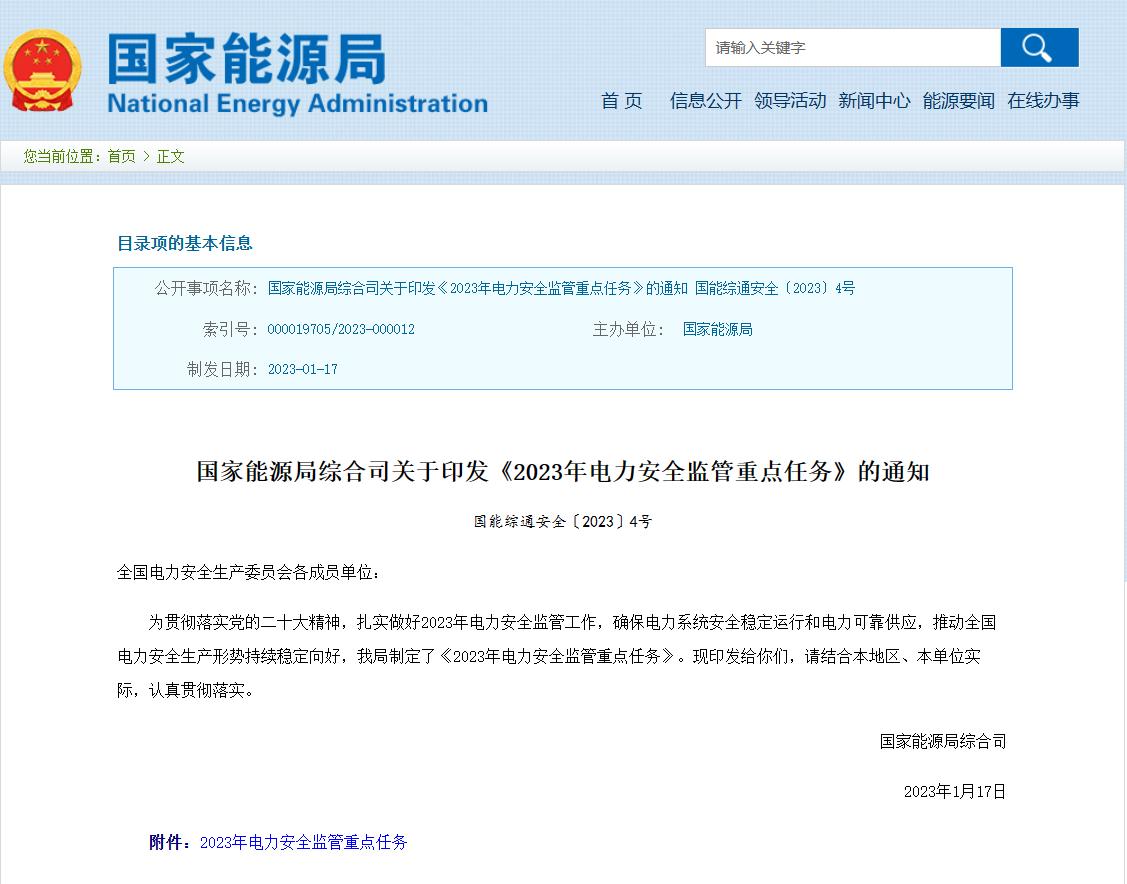The width and height of the screenshot is (1127, 884).
Task: Click the bold article headline
Action: coord(563,472)
